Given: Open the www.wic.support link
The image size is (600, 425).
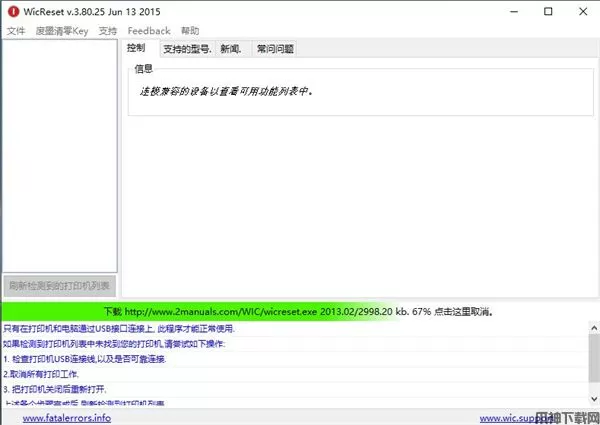Looking at the screenshot, I should [x=516, y=418].
